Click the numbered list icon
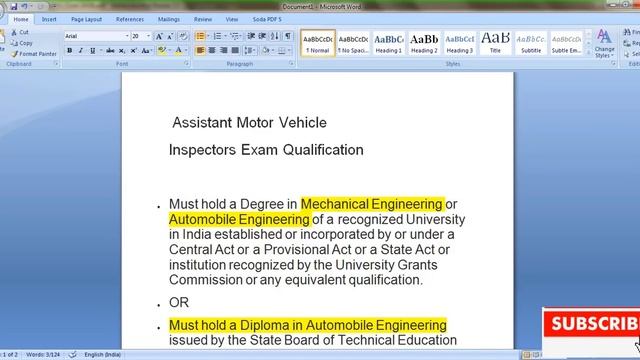 click(217, 36)
